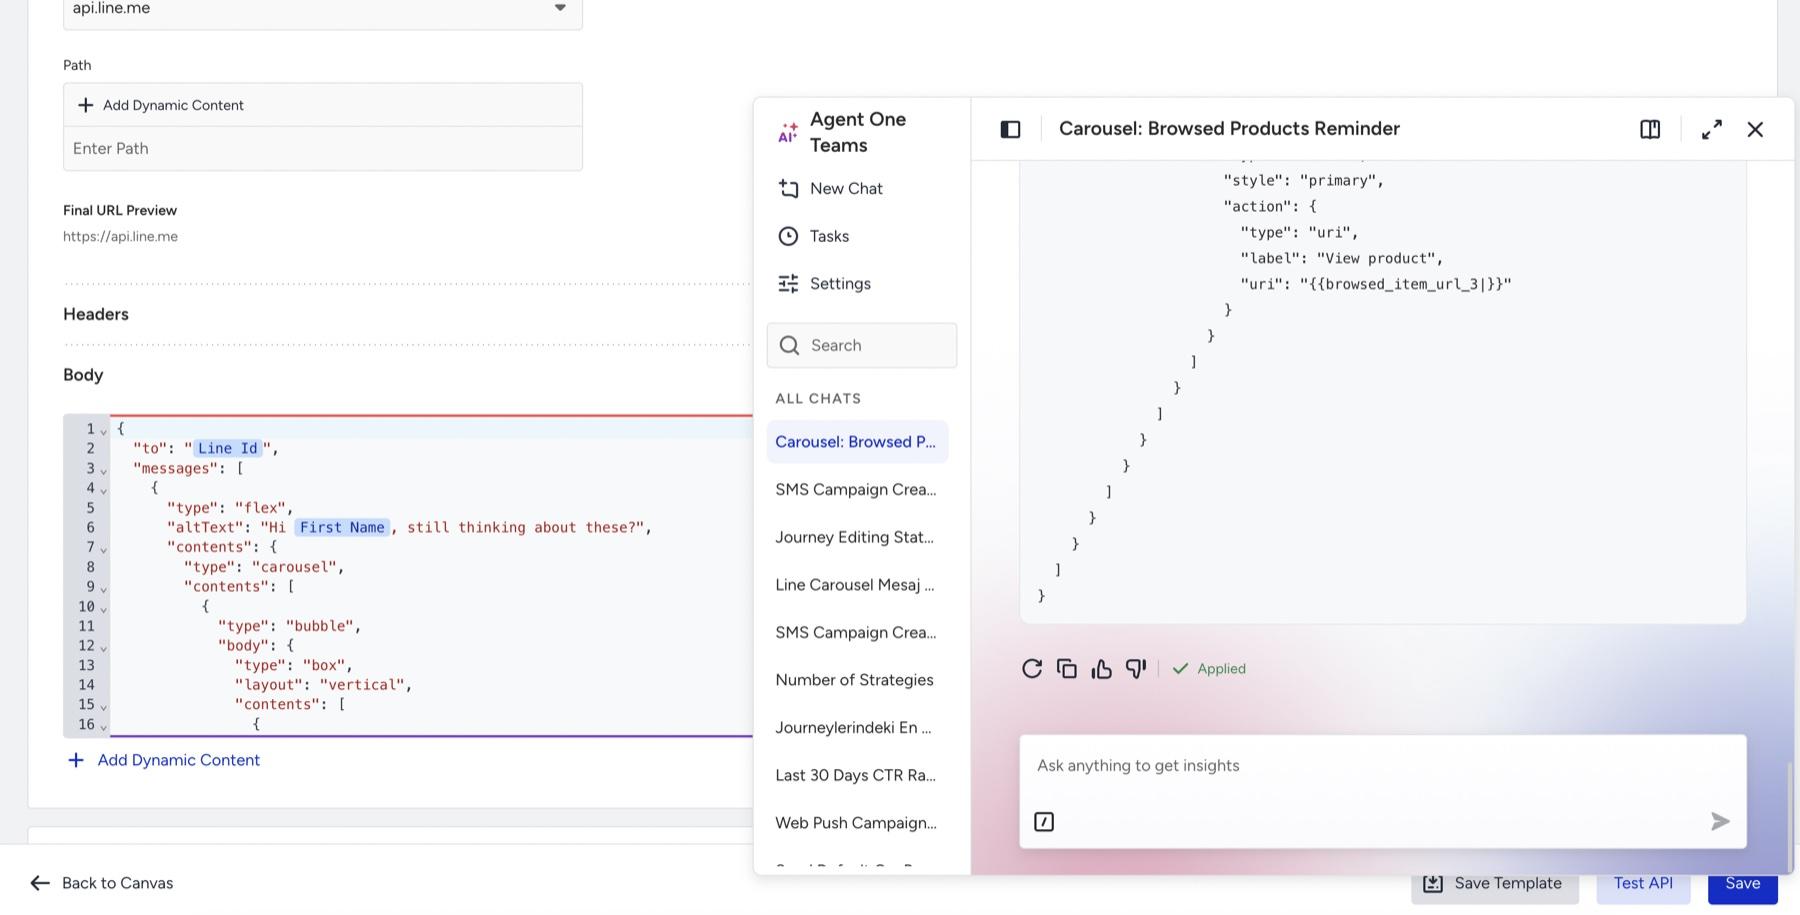Image resolution: width=1800 pixels, height=915 pixels.
Task: Select the Line Id dynamic tag
Action: [228, 449]
